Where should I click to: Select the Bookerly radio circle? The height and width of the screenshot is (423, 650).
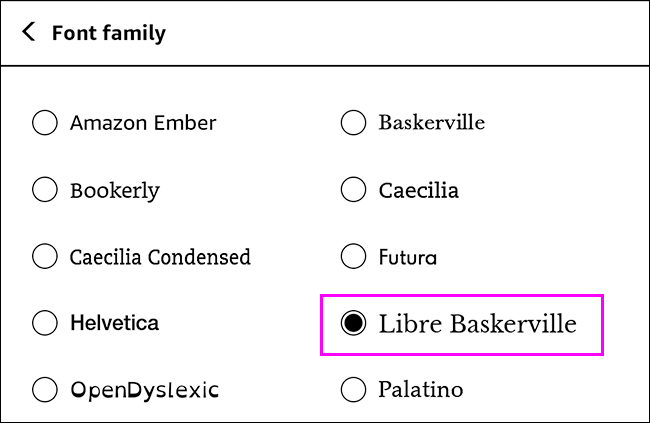[45, 190]
